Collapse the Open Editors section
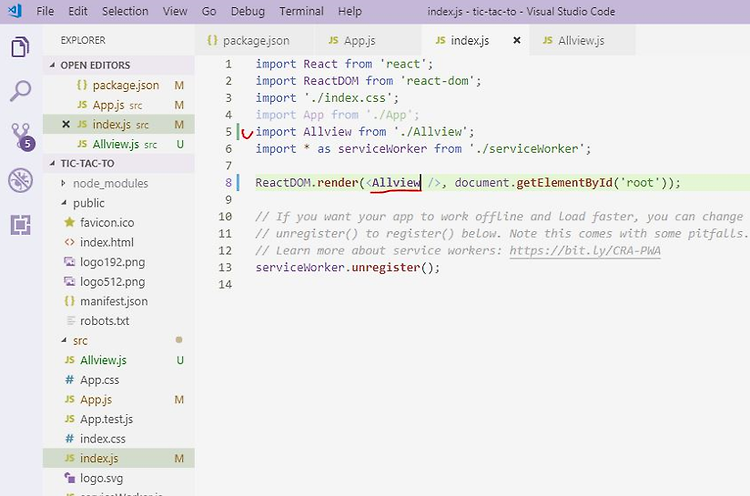 pyautogui.click(x=119, y=65)
